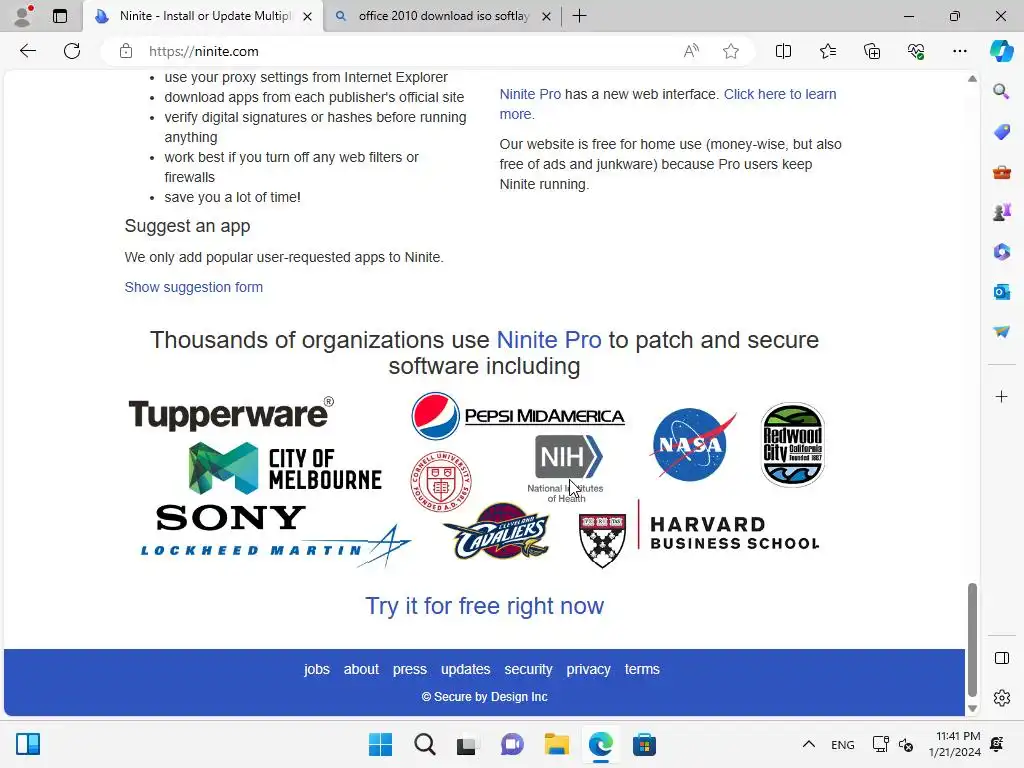The width and height of the screenshot is (1024, 768).
Task: Click the scroll down arrow
Action: (972, 709)
